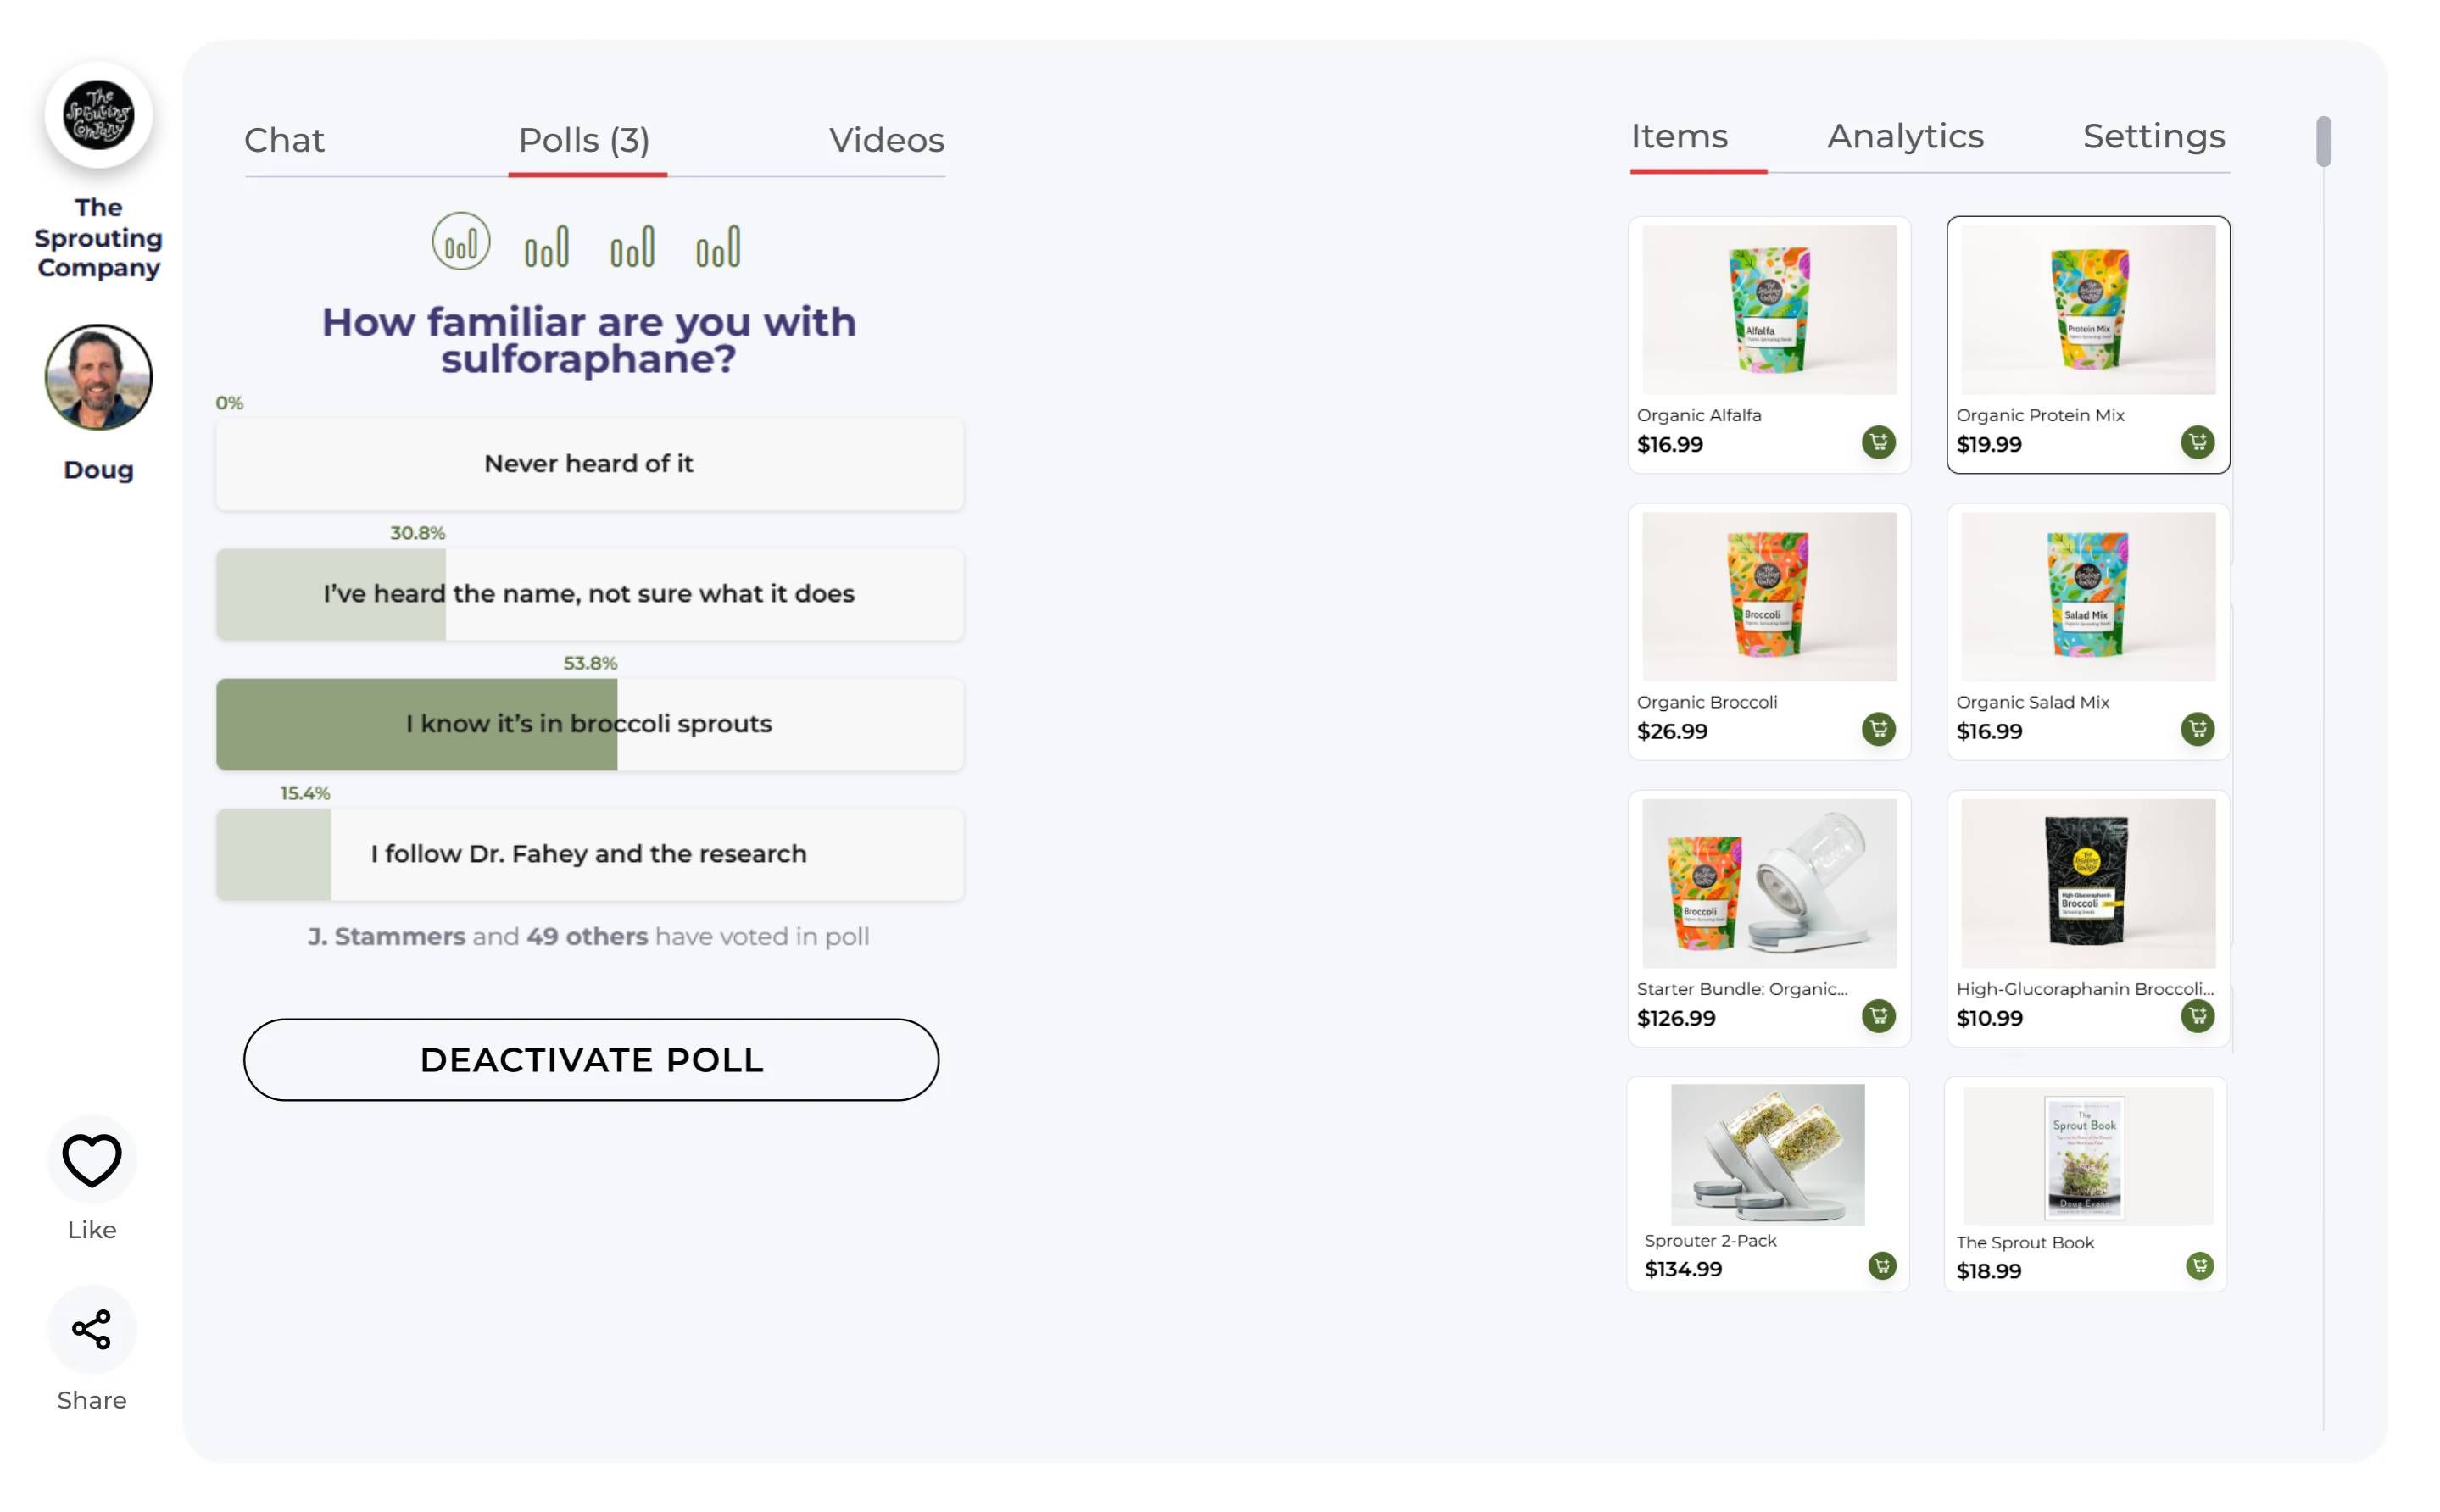Open the Videos tab

pos(886,140)
